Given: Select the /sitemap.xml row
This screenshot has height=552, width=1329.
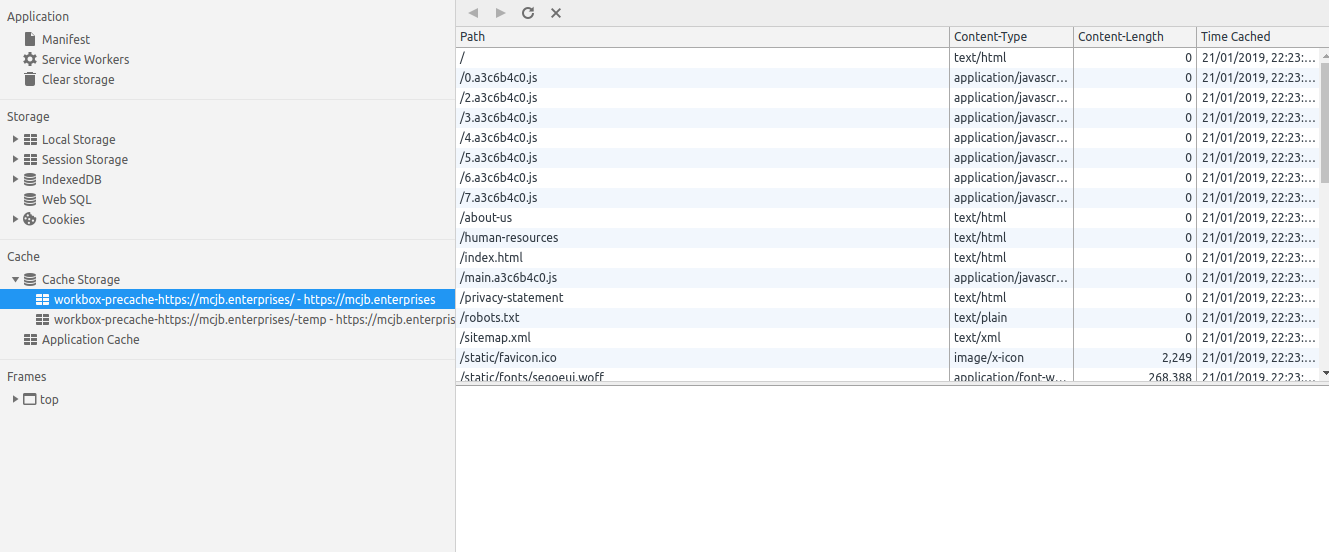Looking at the screenshot, I should 888,337.
